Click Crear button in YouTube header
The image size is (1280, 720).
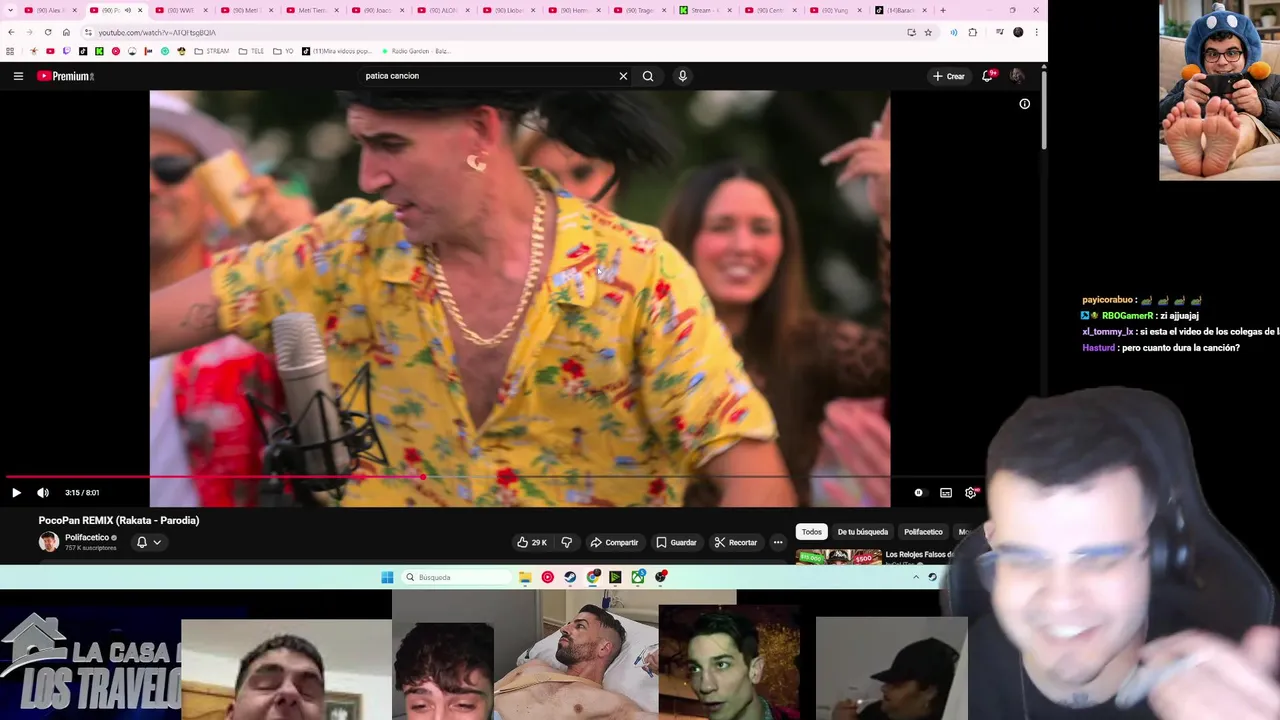click(x=948, y=76)
